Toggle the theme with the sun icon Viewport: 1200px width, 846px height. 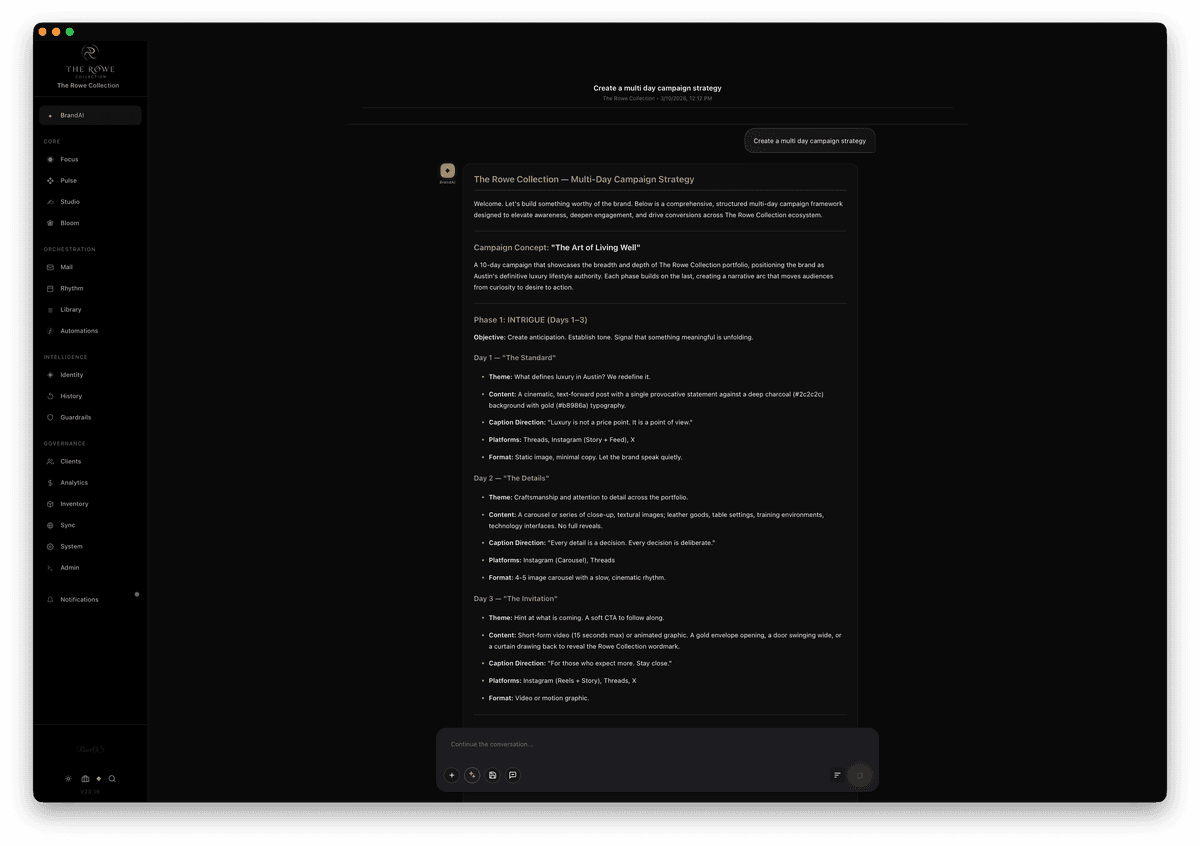pos(68,779)
